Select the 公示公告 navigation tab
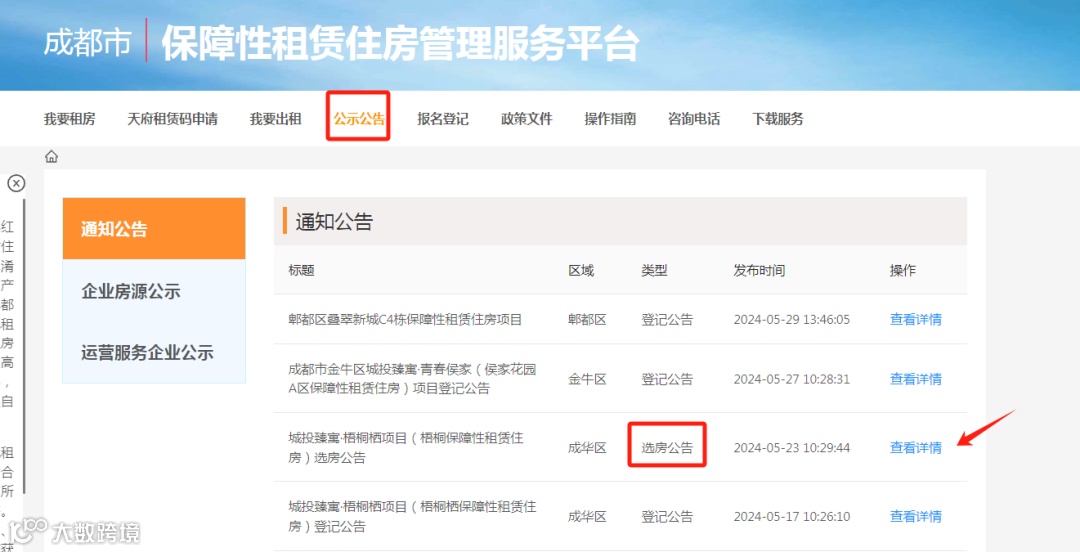 [x=359, y=119]
